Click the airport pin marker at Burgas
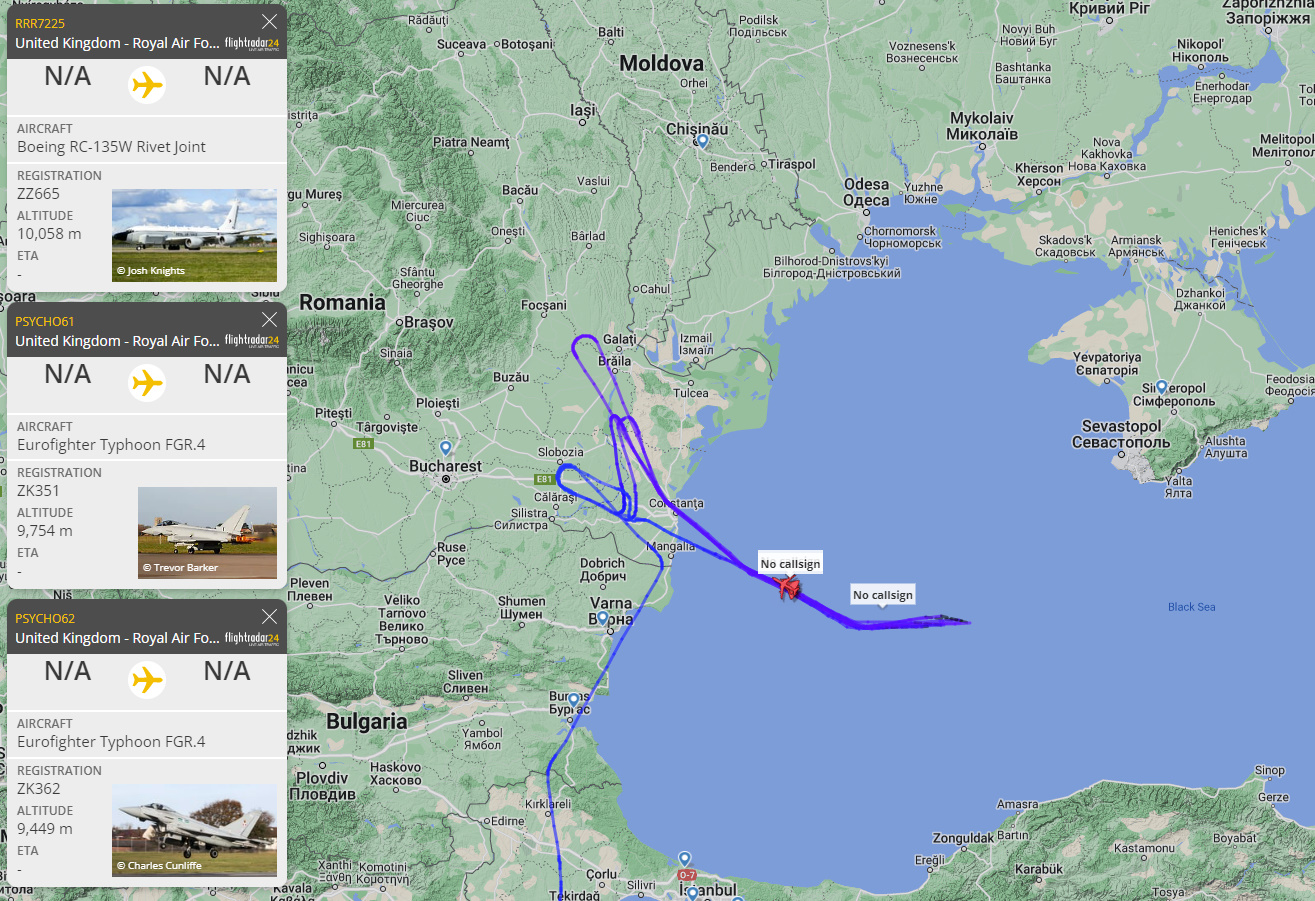Screen dimensions: 1315x901 click(574, 700)
